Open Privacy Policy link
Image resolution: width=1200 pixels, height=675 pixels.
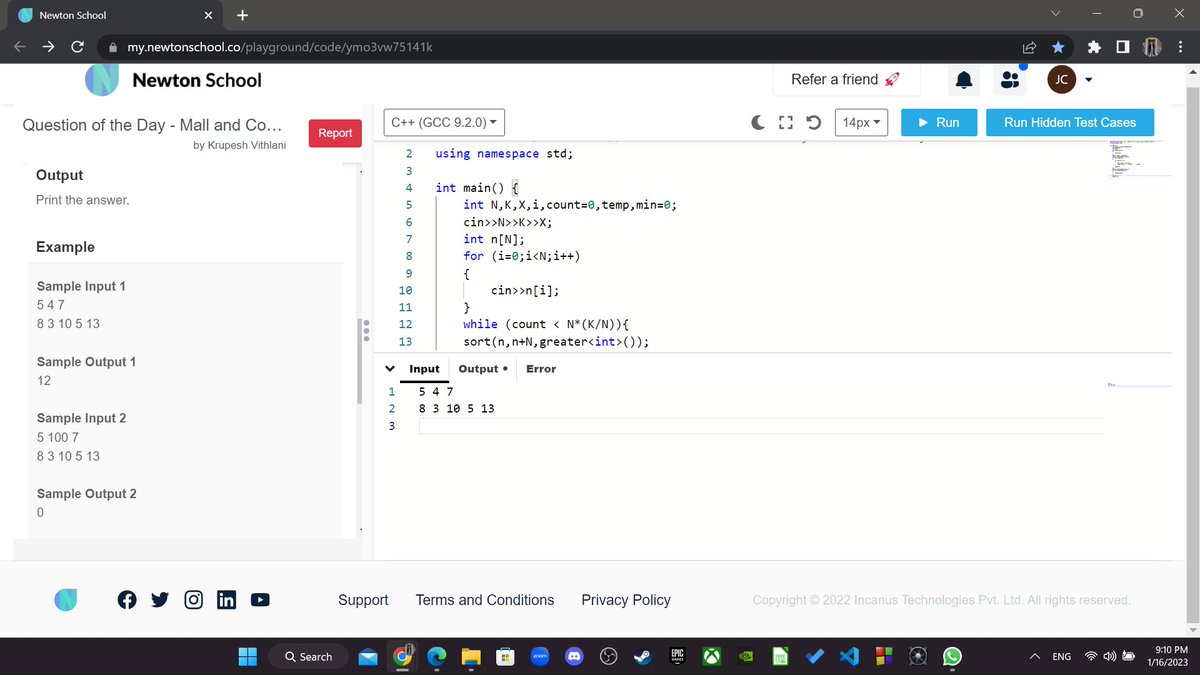pyautogui.click(x=626, y=600)
